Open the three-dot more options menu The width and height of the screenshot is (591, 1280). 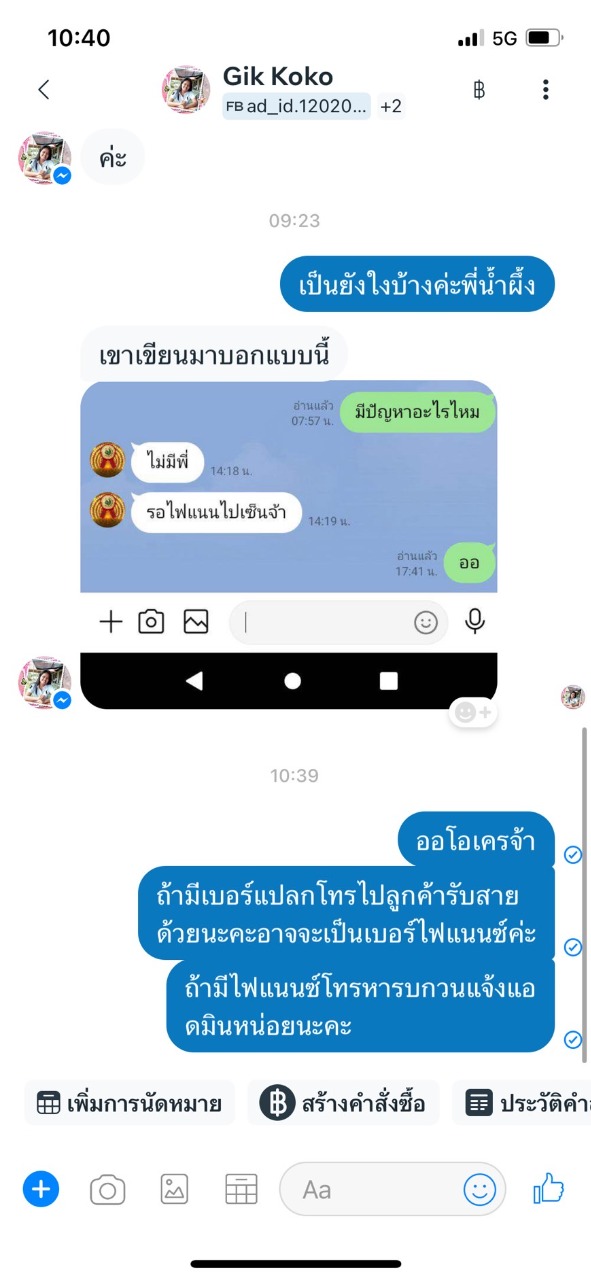[x=545, y=90]
